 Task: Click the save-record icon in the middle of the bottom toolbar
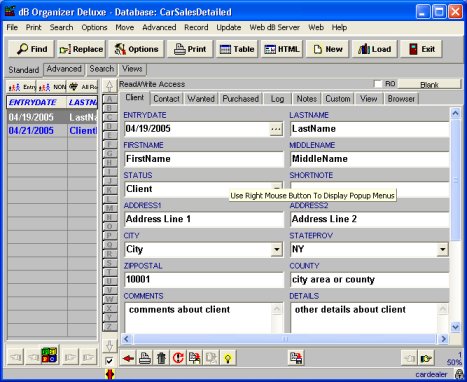[296, 358]
